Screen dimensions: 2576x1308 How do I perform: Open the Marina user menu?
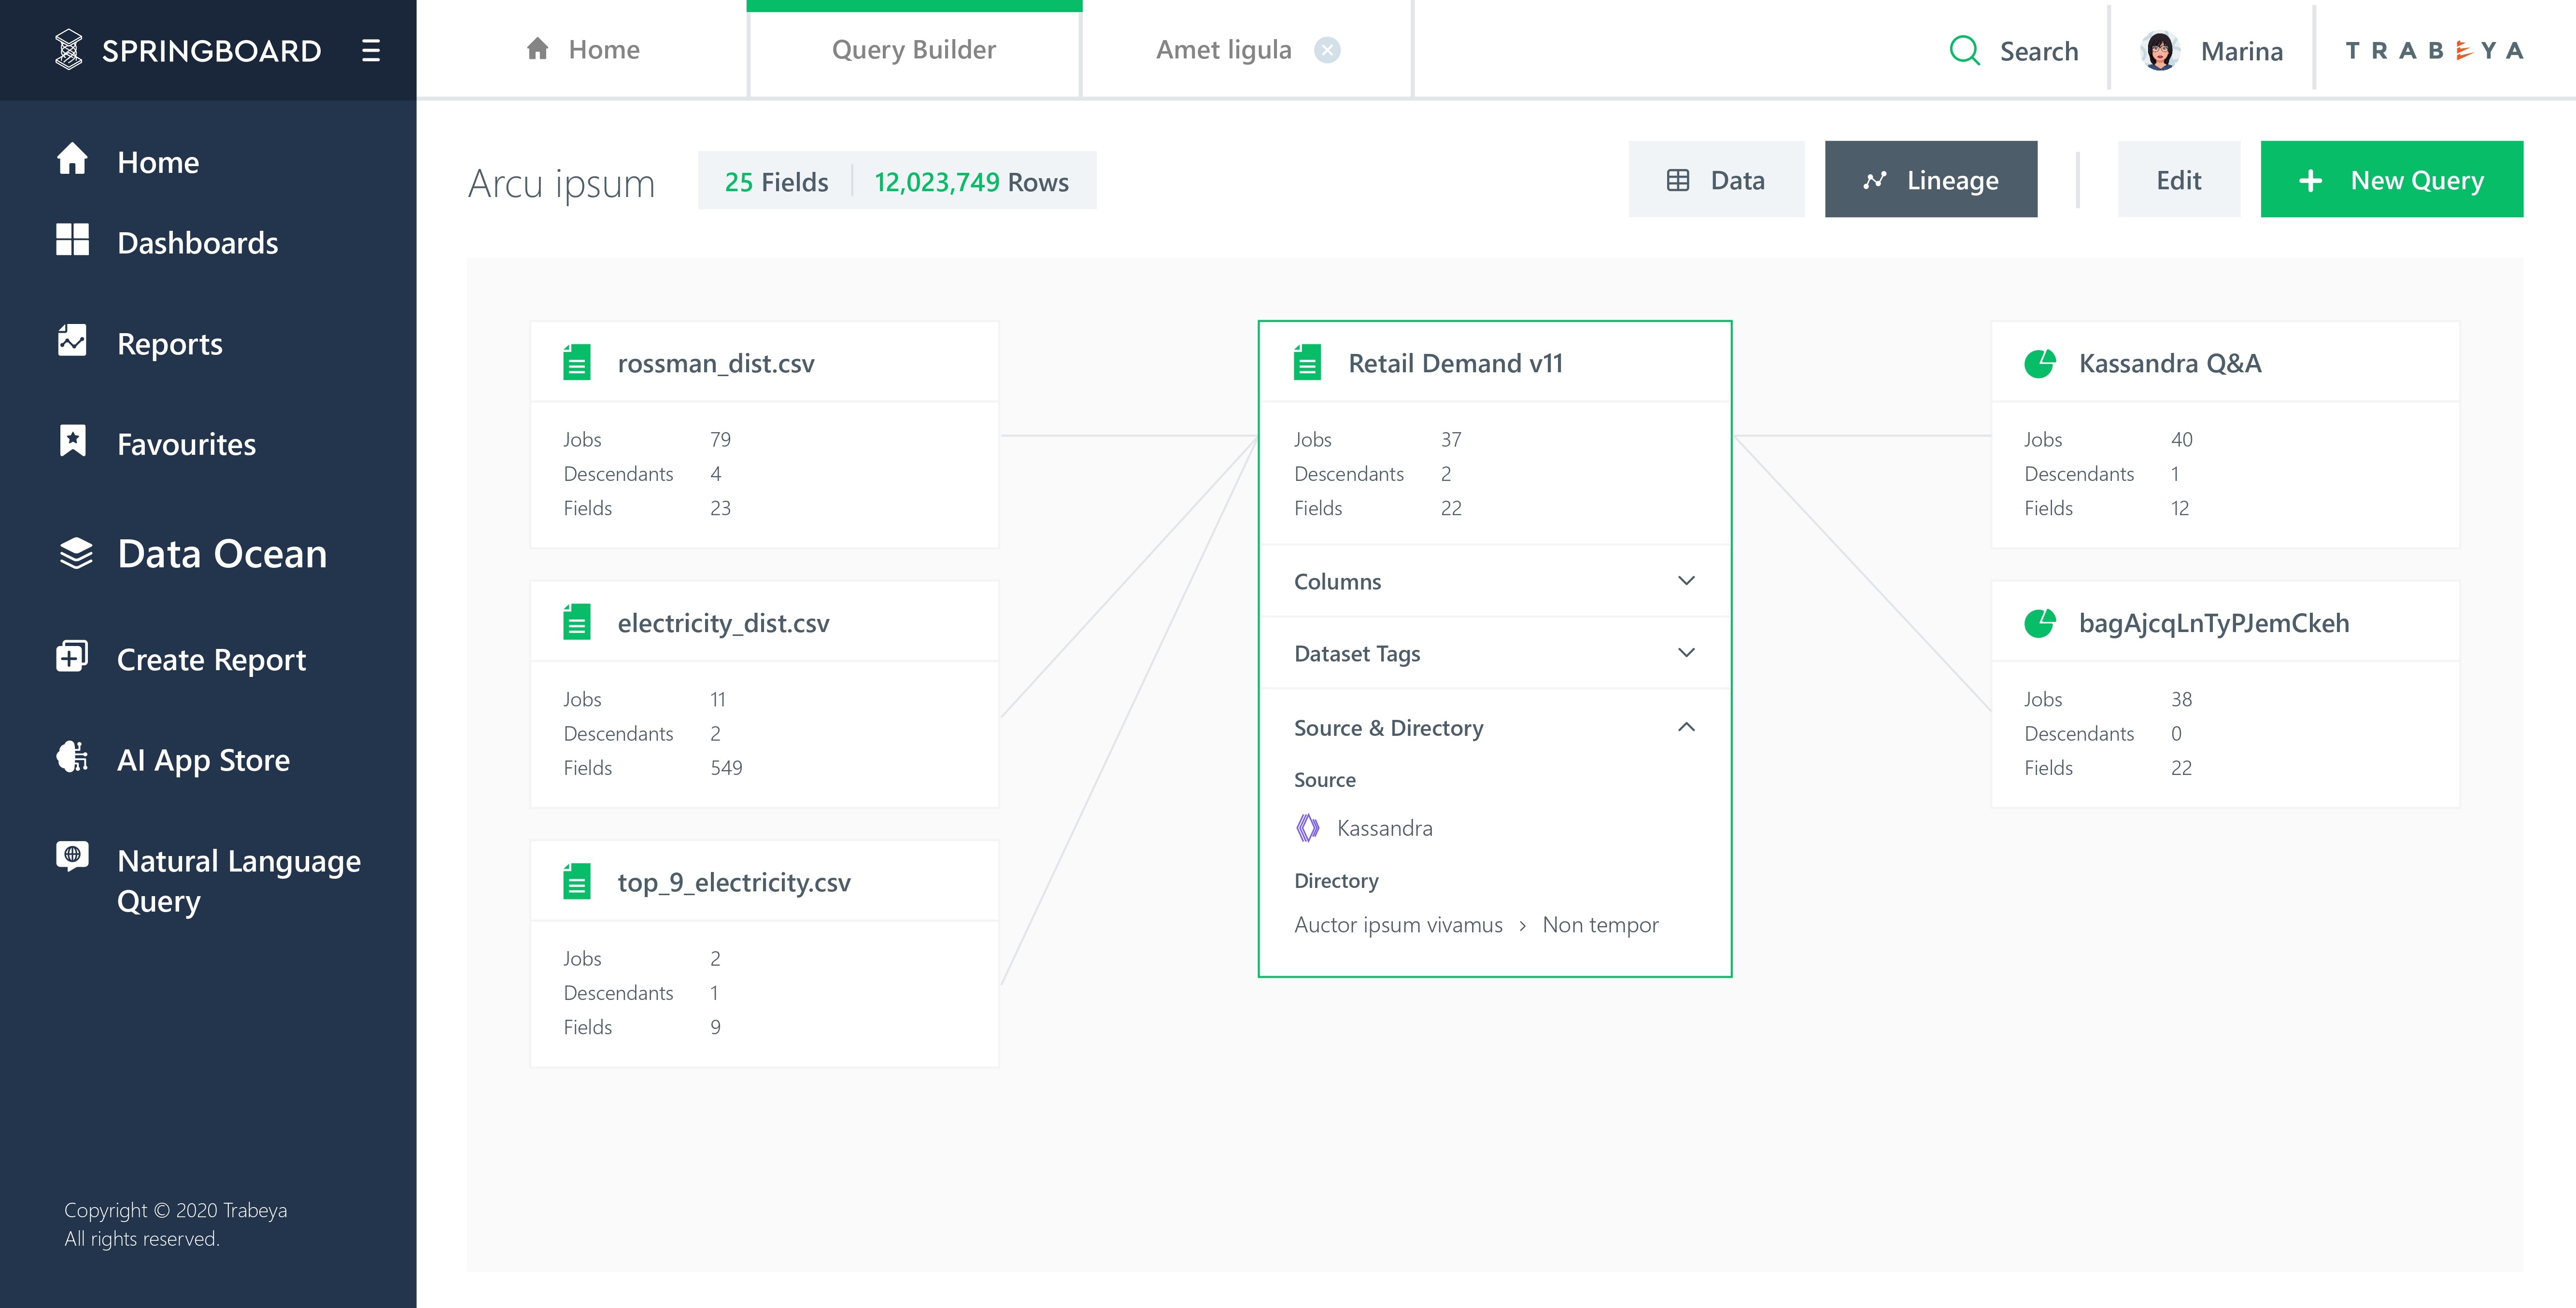(2211, 50)
